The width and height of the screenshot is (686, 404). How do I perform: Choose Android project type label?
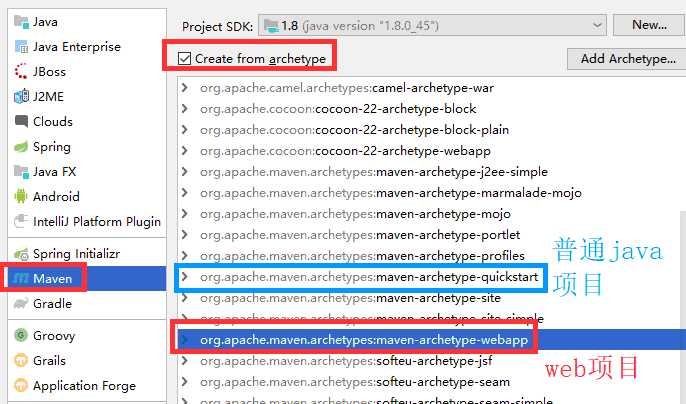[x=56, y=197]
